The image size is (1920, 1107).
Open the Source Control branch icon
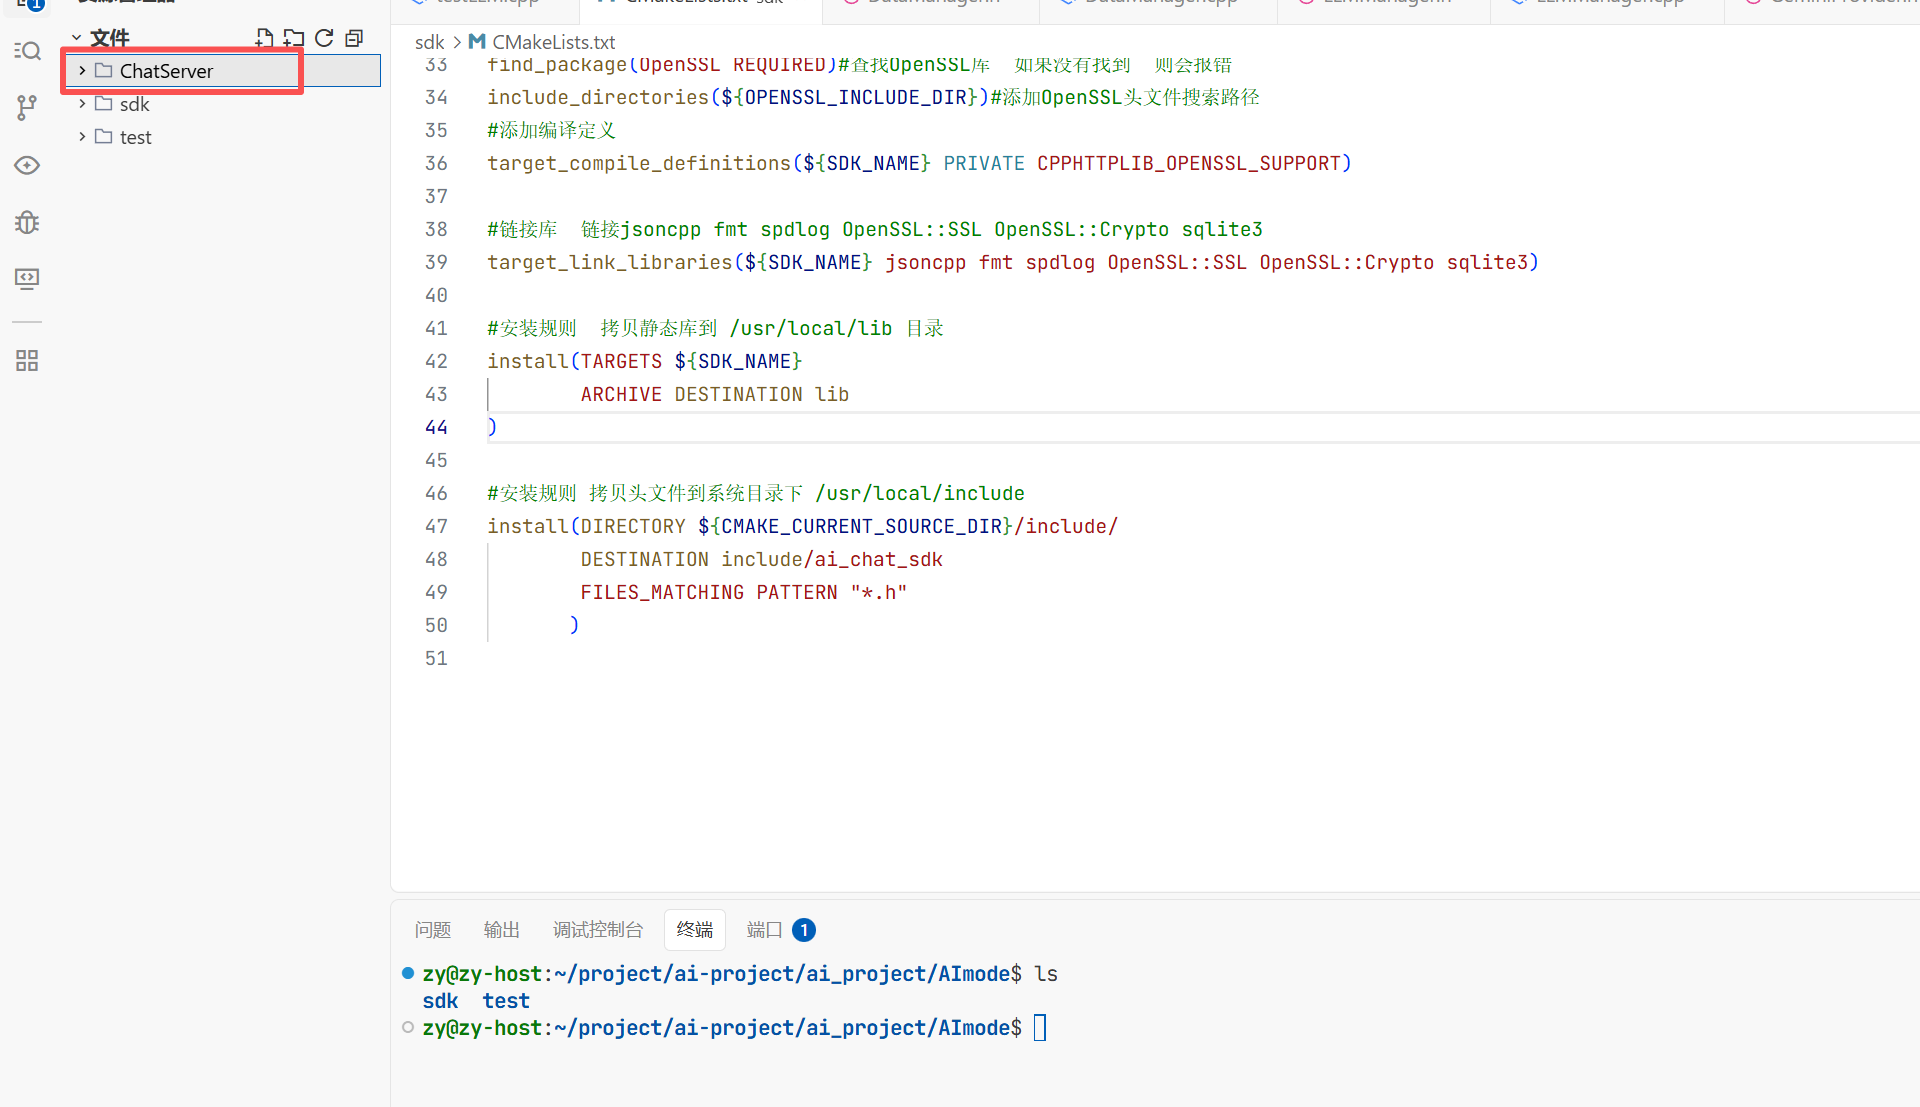coord(27,107)
